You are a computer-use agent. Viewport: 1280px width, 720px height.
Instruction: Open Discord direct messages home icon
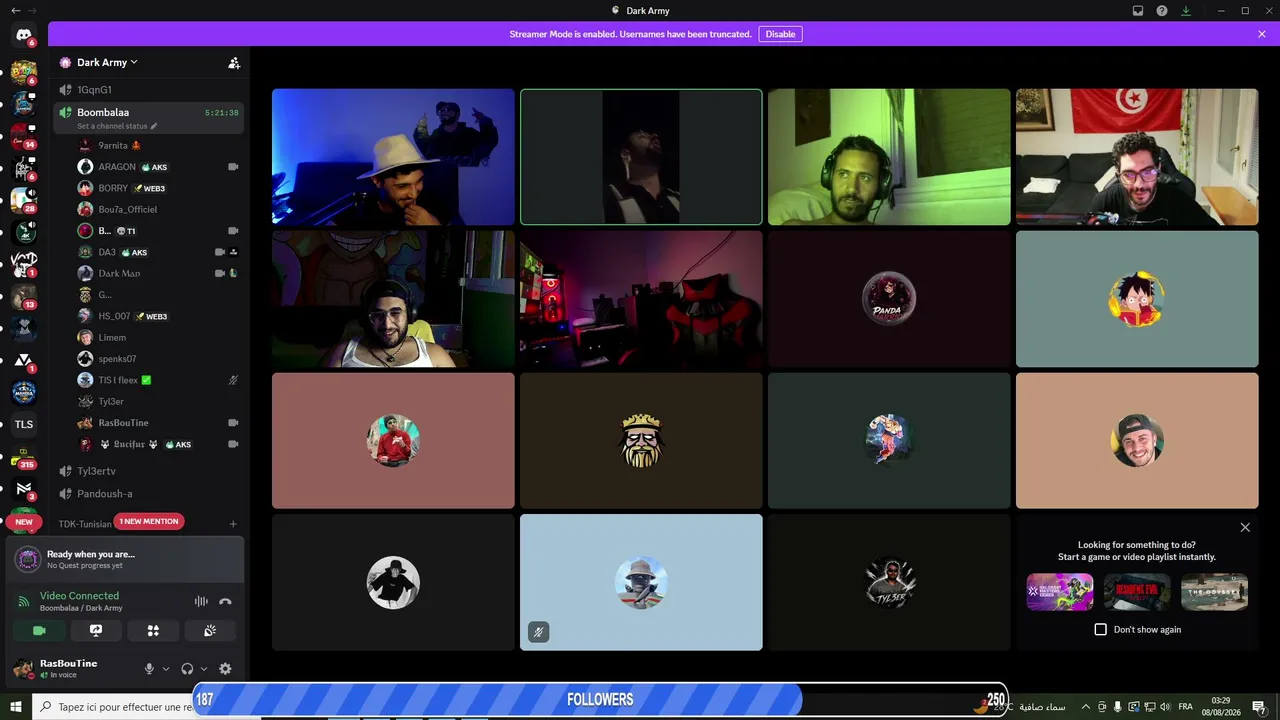click(x=24, y=35)
